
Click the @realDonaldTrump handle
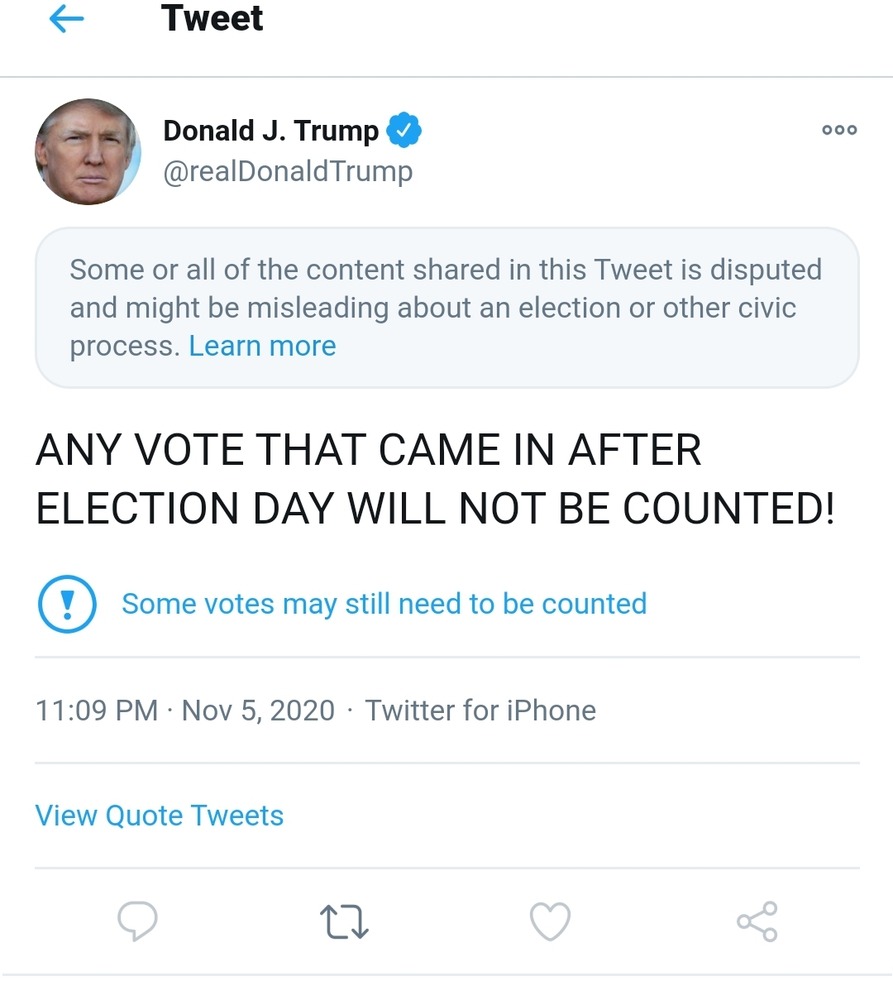point(288,171)
